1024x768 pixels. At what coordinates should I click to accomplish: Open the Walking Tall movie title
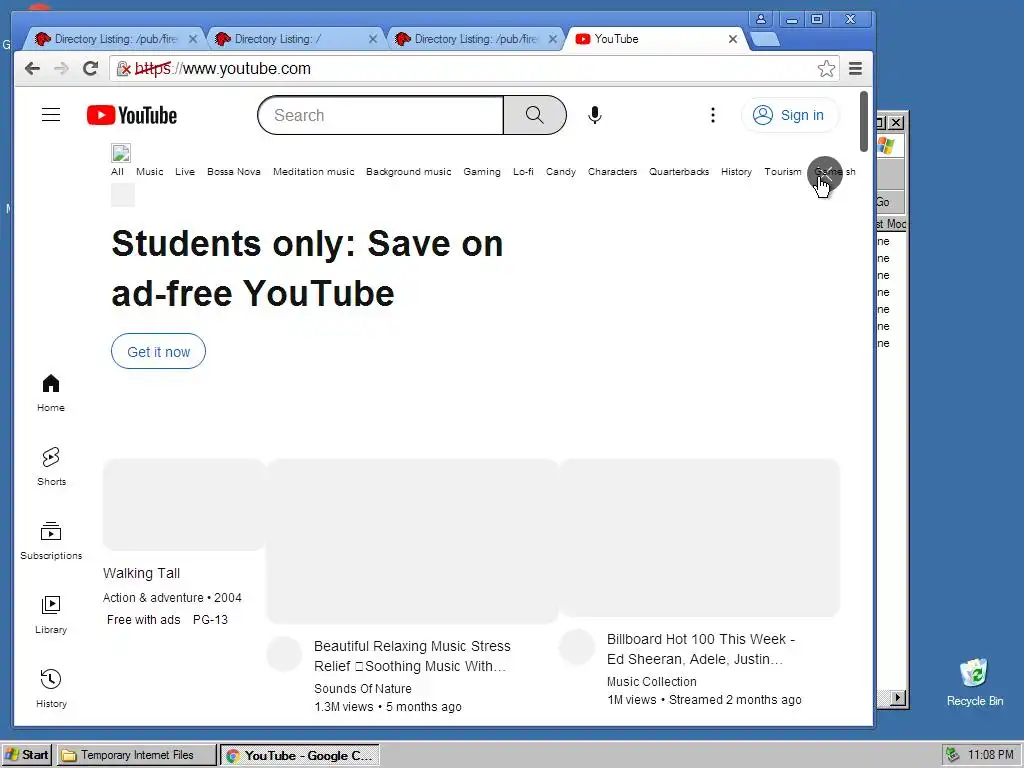point(142,573)
